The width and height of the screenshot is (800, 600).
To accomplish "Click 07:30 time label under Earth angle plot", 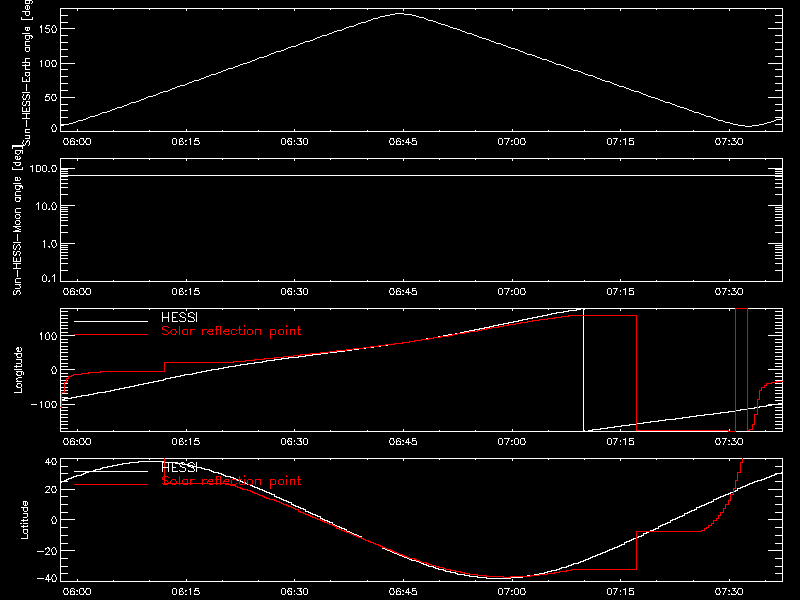I will pos(729,142).
